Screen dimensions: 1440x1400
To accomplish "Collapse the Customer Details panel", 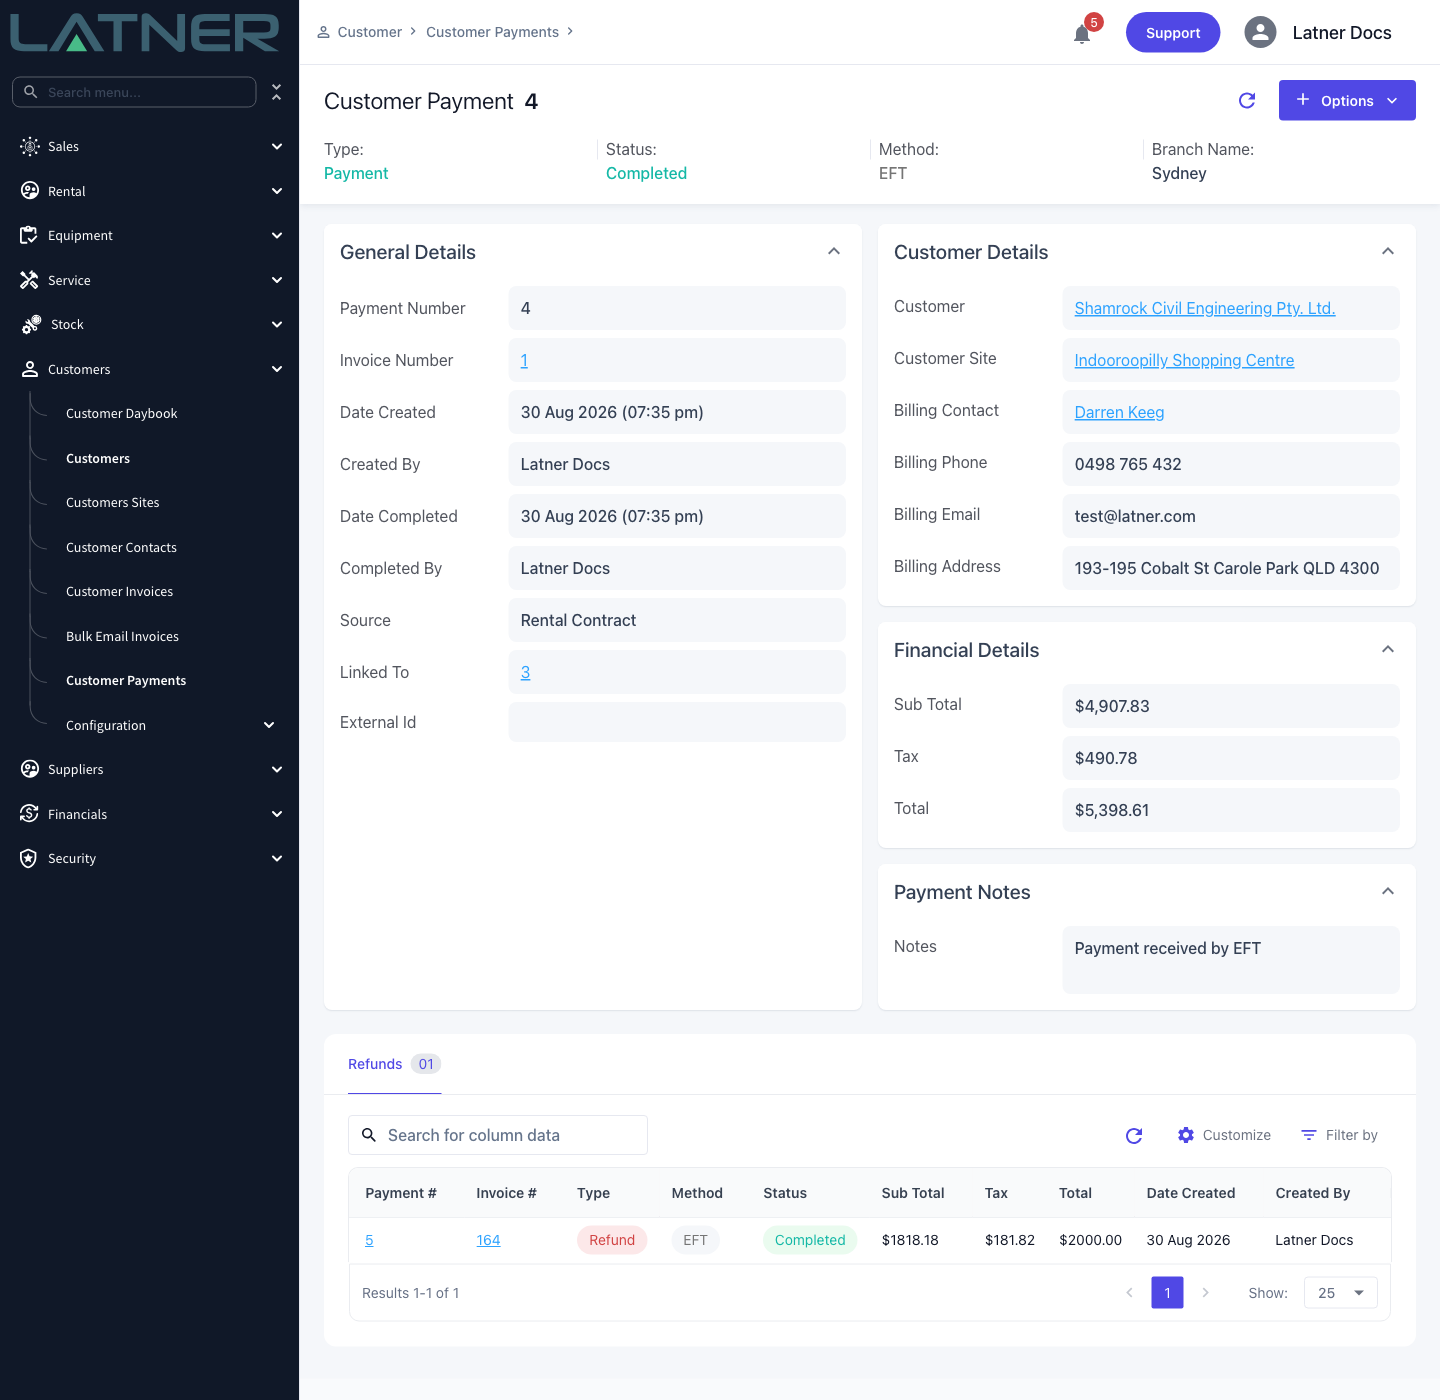I will 1388,251.
